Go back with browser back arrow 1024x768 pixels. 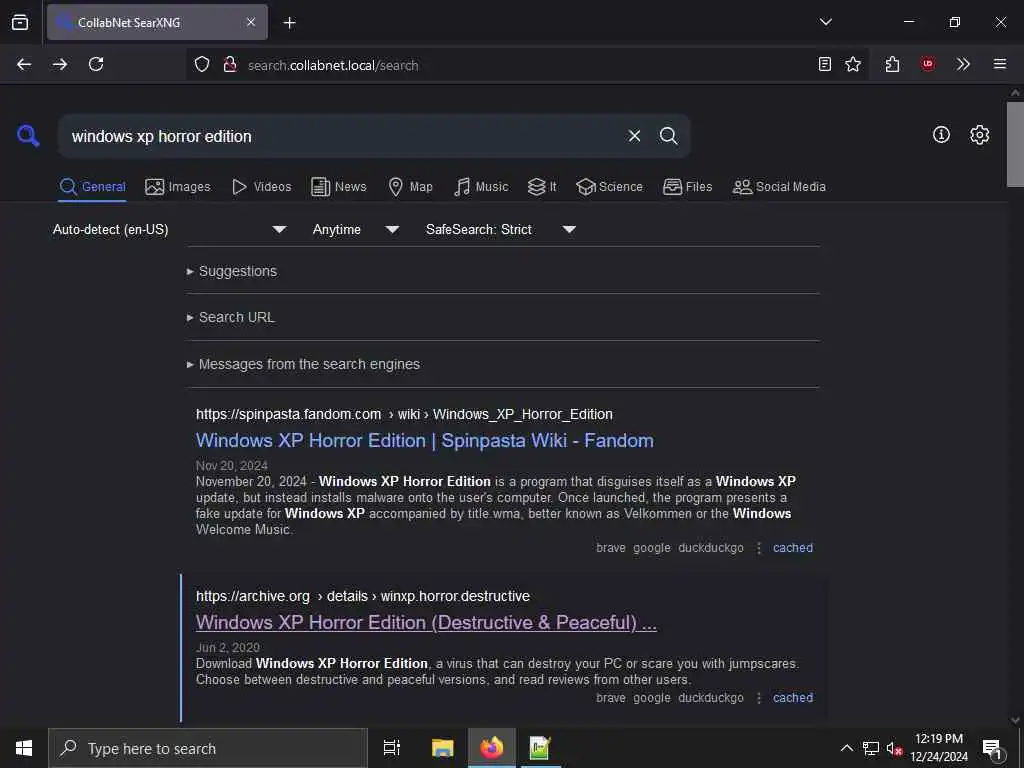tap(24, 64)
